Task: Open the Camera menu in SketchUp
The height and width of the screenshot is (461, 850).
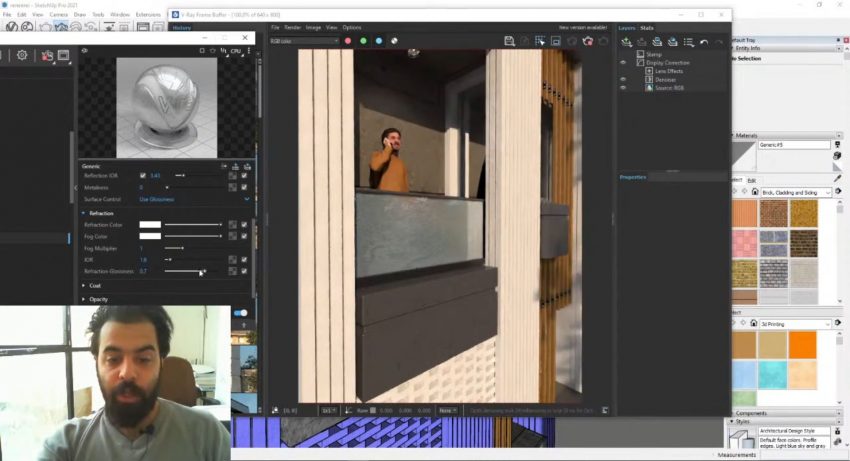Action: tap(59, 15)
